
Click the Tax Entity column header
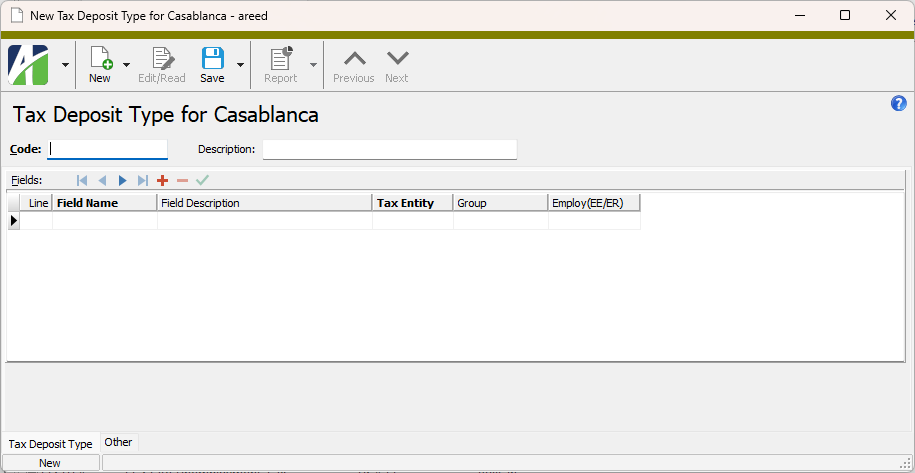(x=412, y=203)
